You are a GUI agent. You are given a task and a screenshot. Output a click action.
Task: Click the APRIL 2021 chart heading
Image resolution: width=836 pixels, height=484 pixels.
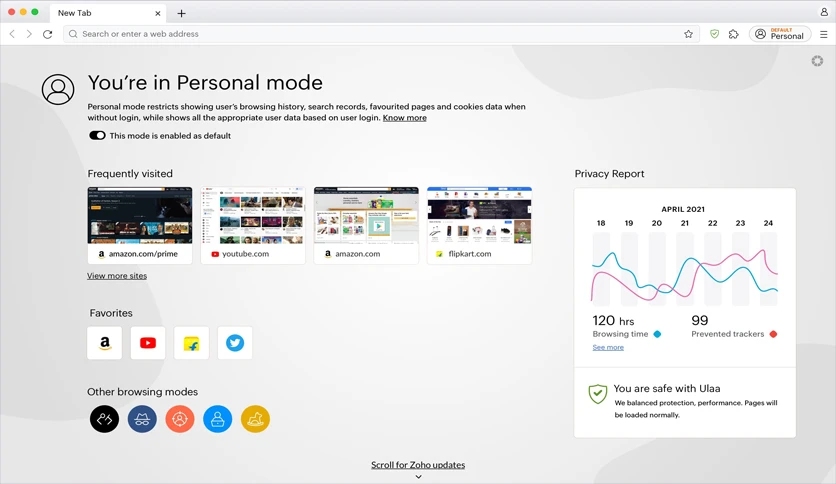683,209
